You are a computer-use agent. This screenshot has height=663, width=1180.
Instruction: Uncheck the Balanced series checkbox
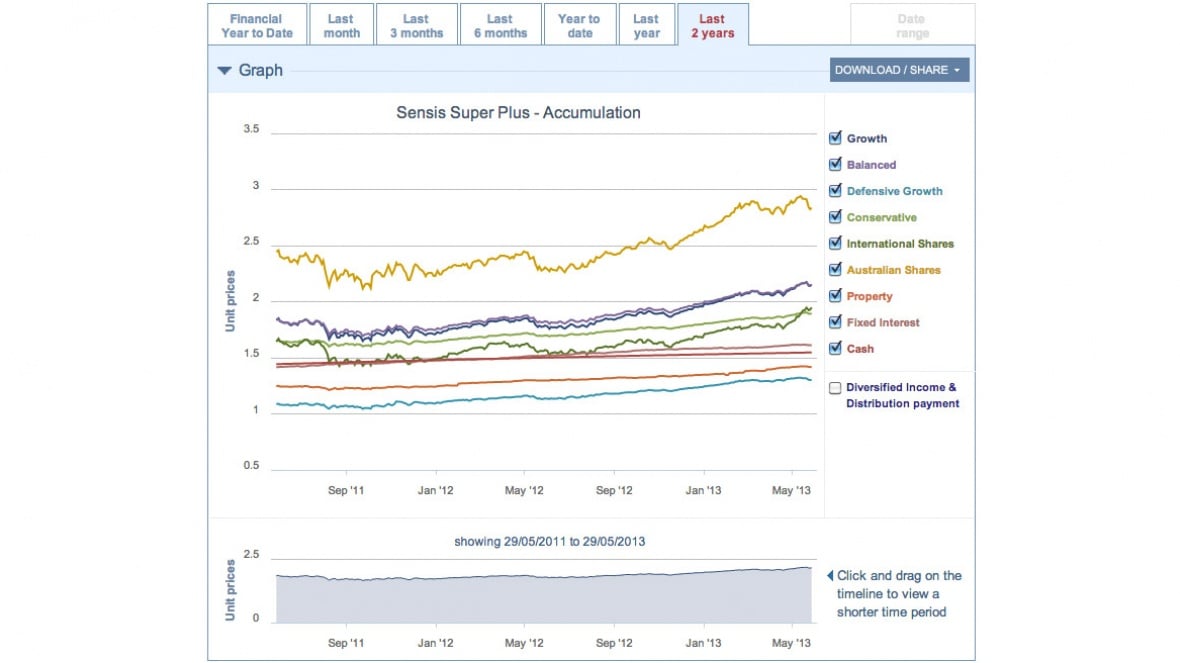[x=835, y=164]
